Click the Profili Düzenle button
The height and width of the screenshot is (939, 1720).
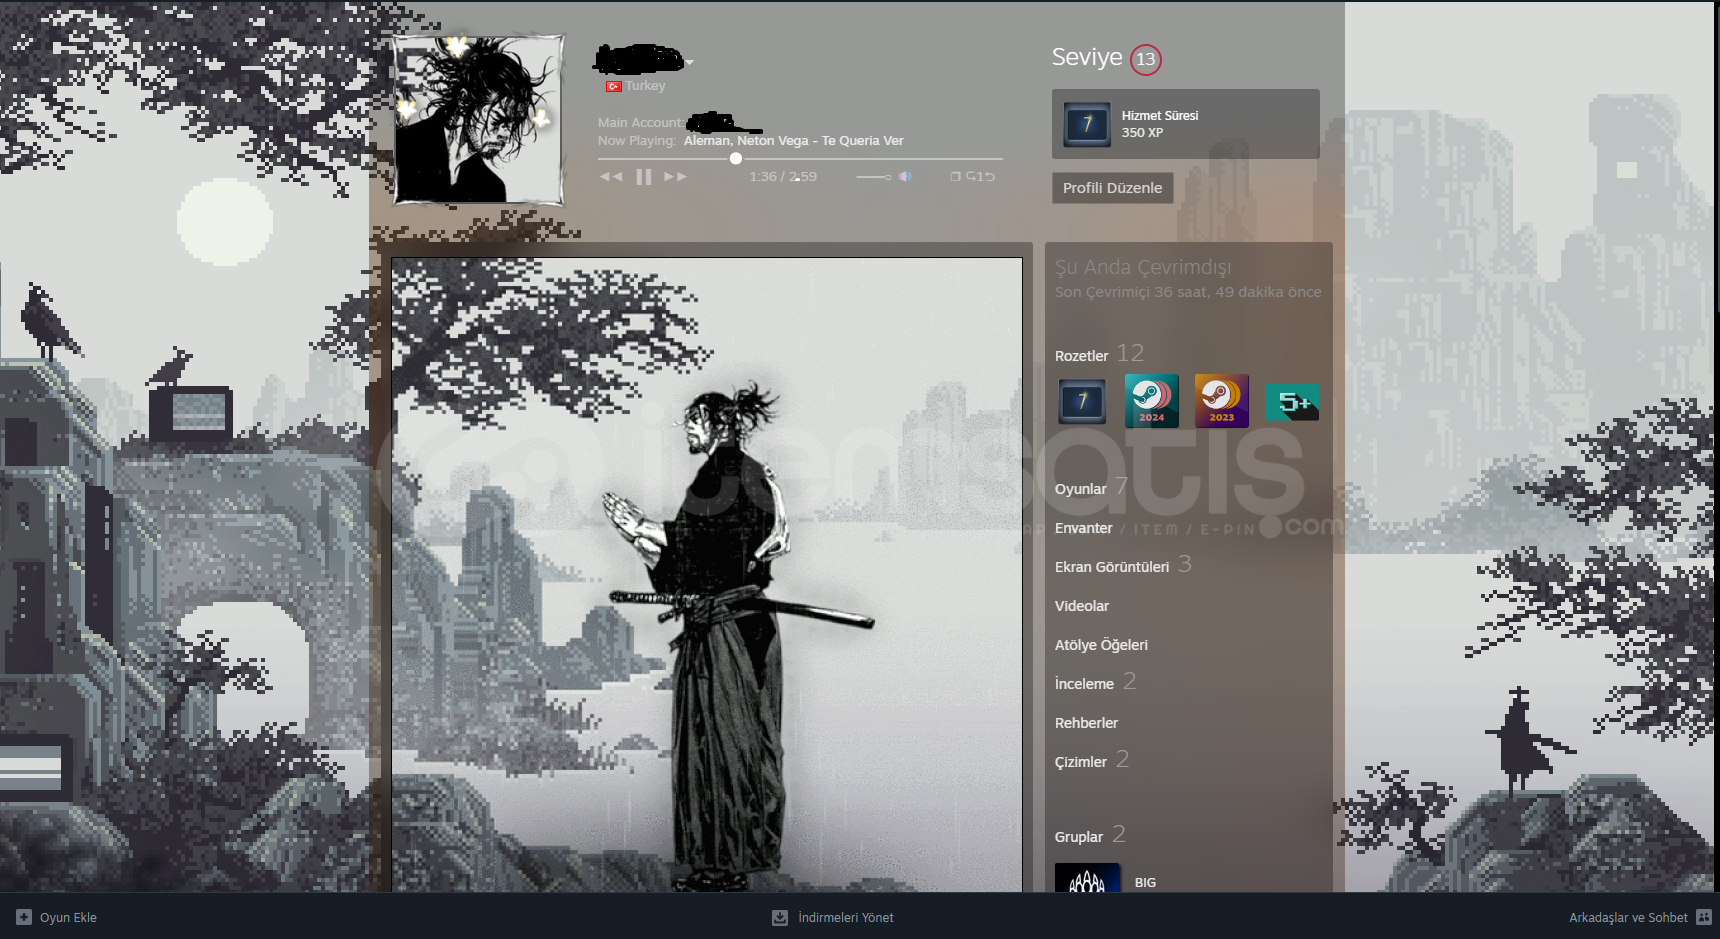click(1112, 188)
